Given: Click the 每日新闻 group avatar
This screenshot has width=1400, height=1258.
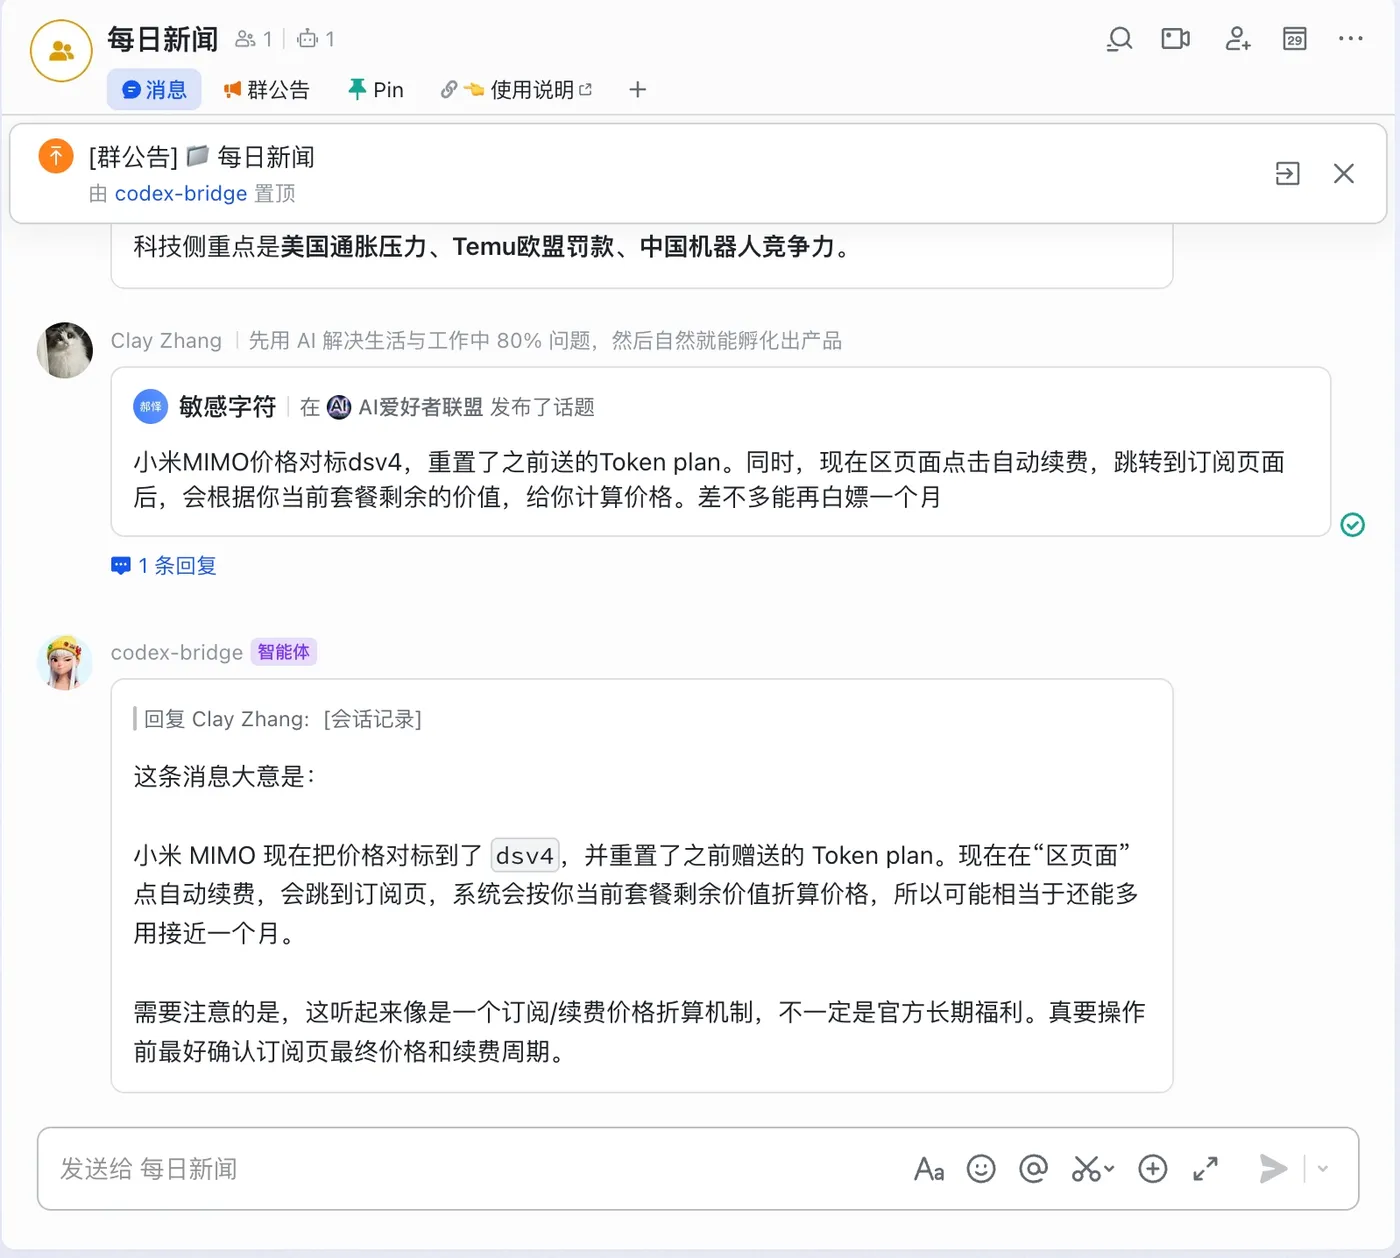Looking at the screenshot, I should point(62,50).
